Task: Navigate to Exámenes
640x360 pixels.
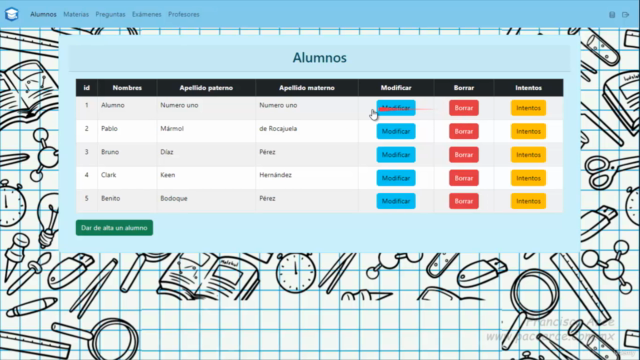Action: 147,14
